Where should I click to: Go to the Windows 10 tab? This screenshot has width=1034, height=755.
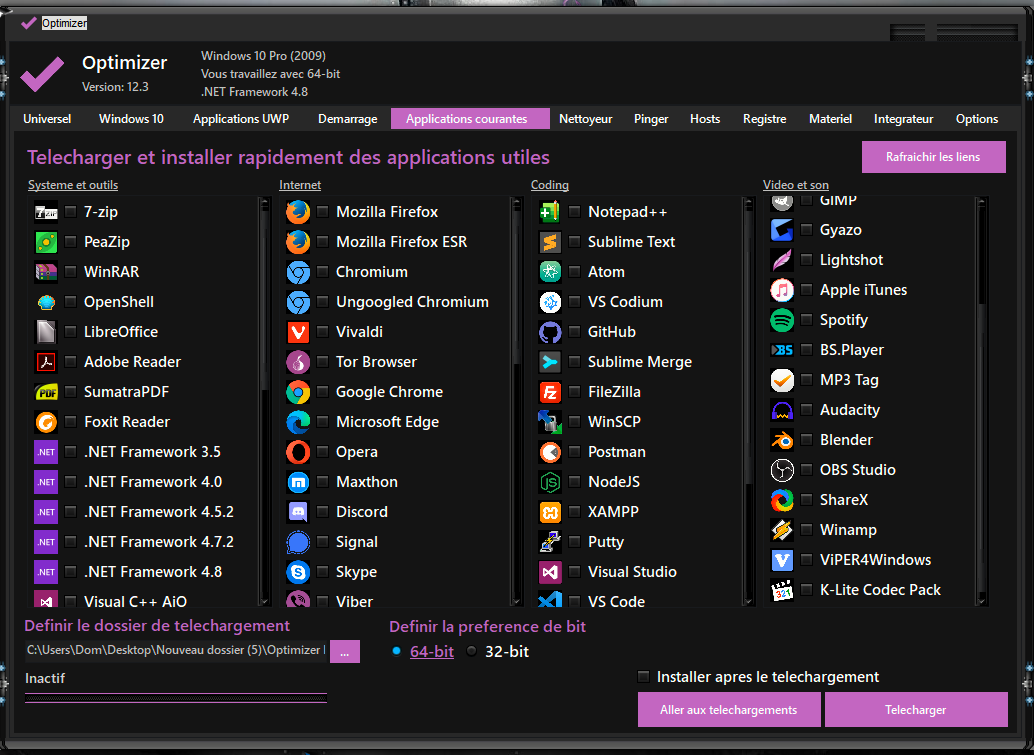(131, 119)
